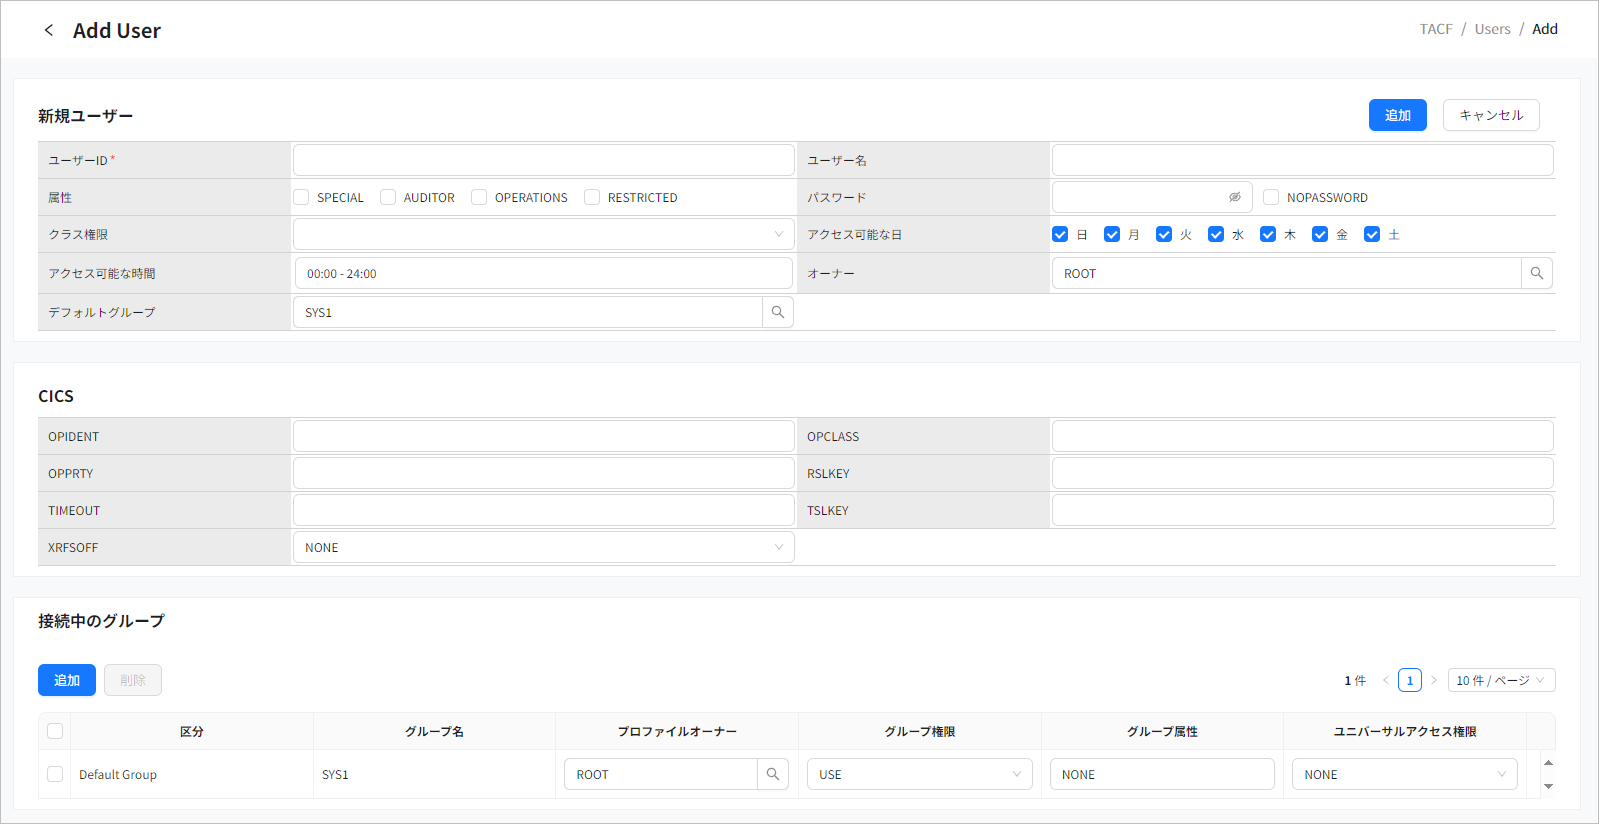Click the search icon in オーナー field
The width and height of the screenshot is (1599, 824).
click(1536, 273)
